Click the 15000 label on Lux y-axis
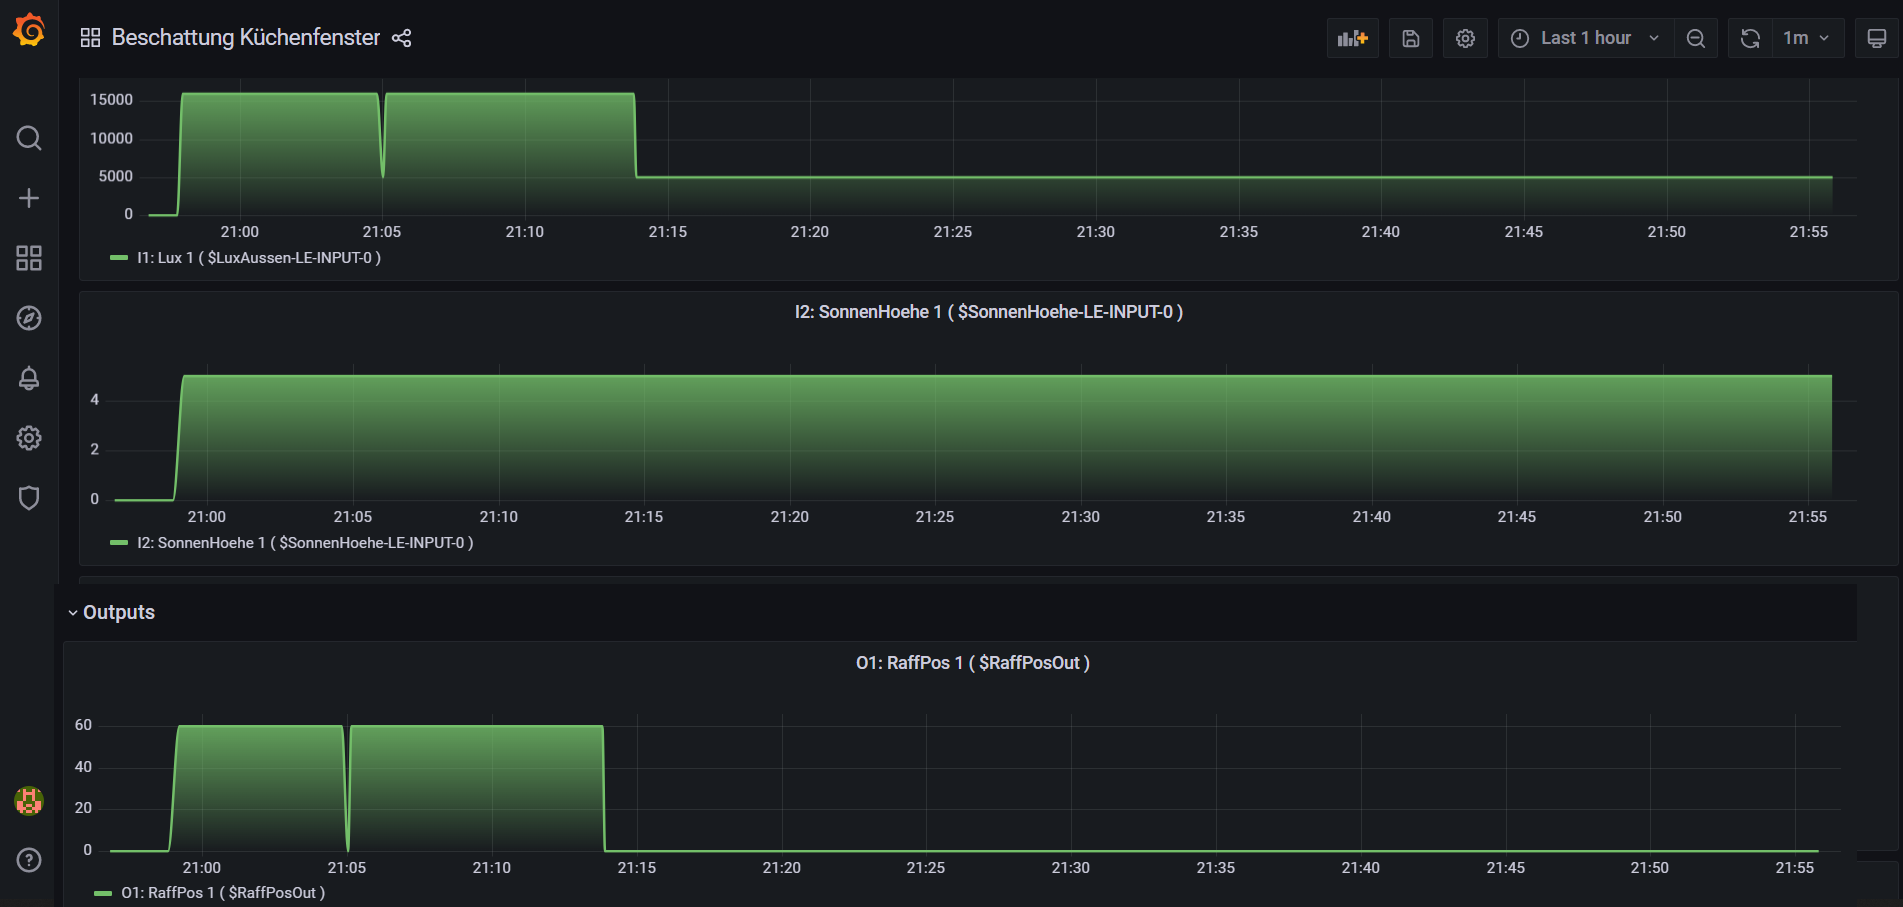This screenshot has width=1903, height=907. point(111,100)
